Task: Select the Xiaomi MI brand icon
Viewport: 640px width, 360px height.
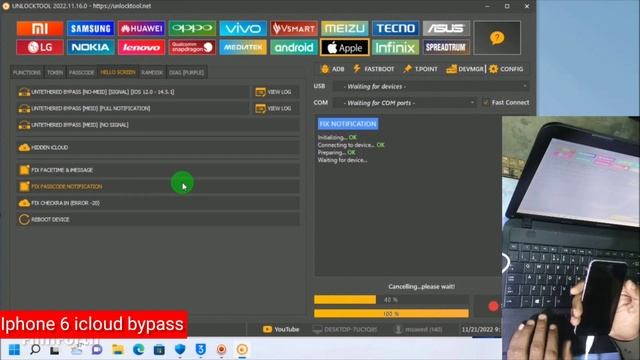Action: 40,28
